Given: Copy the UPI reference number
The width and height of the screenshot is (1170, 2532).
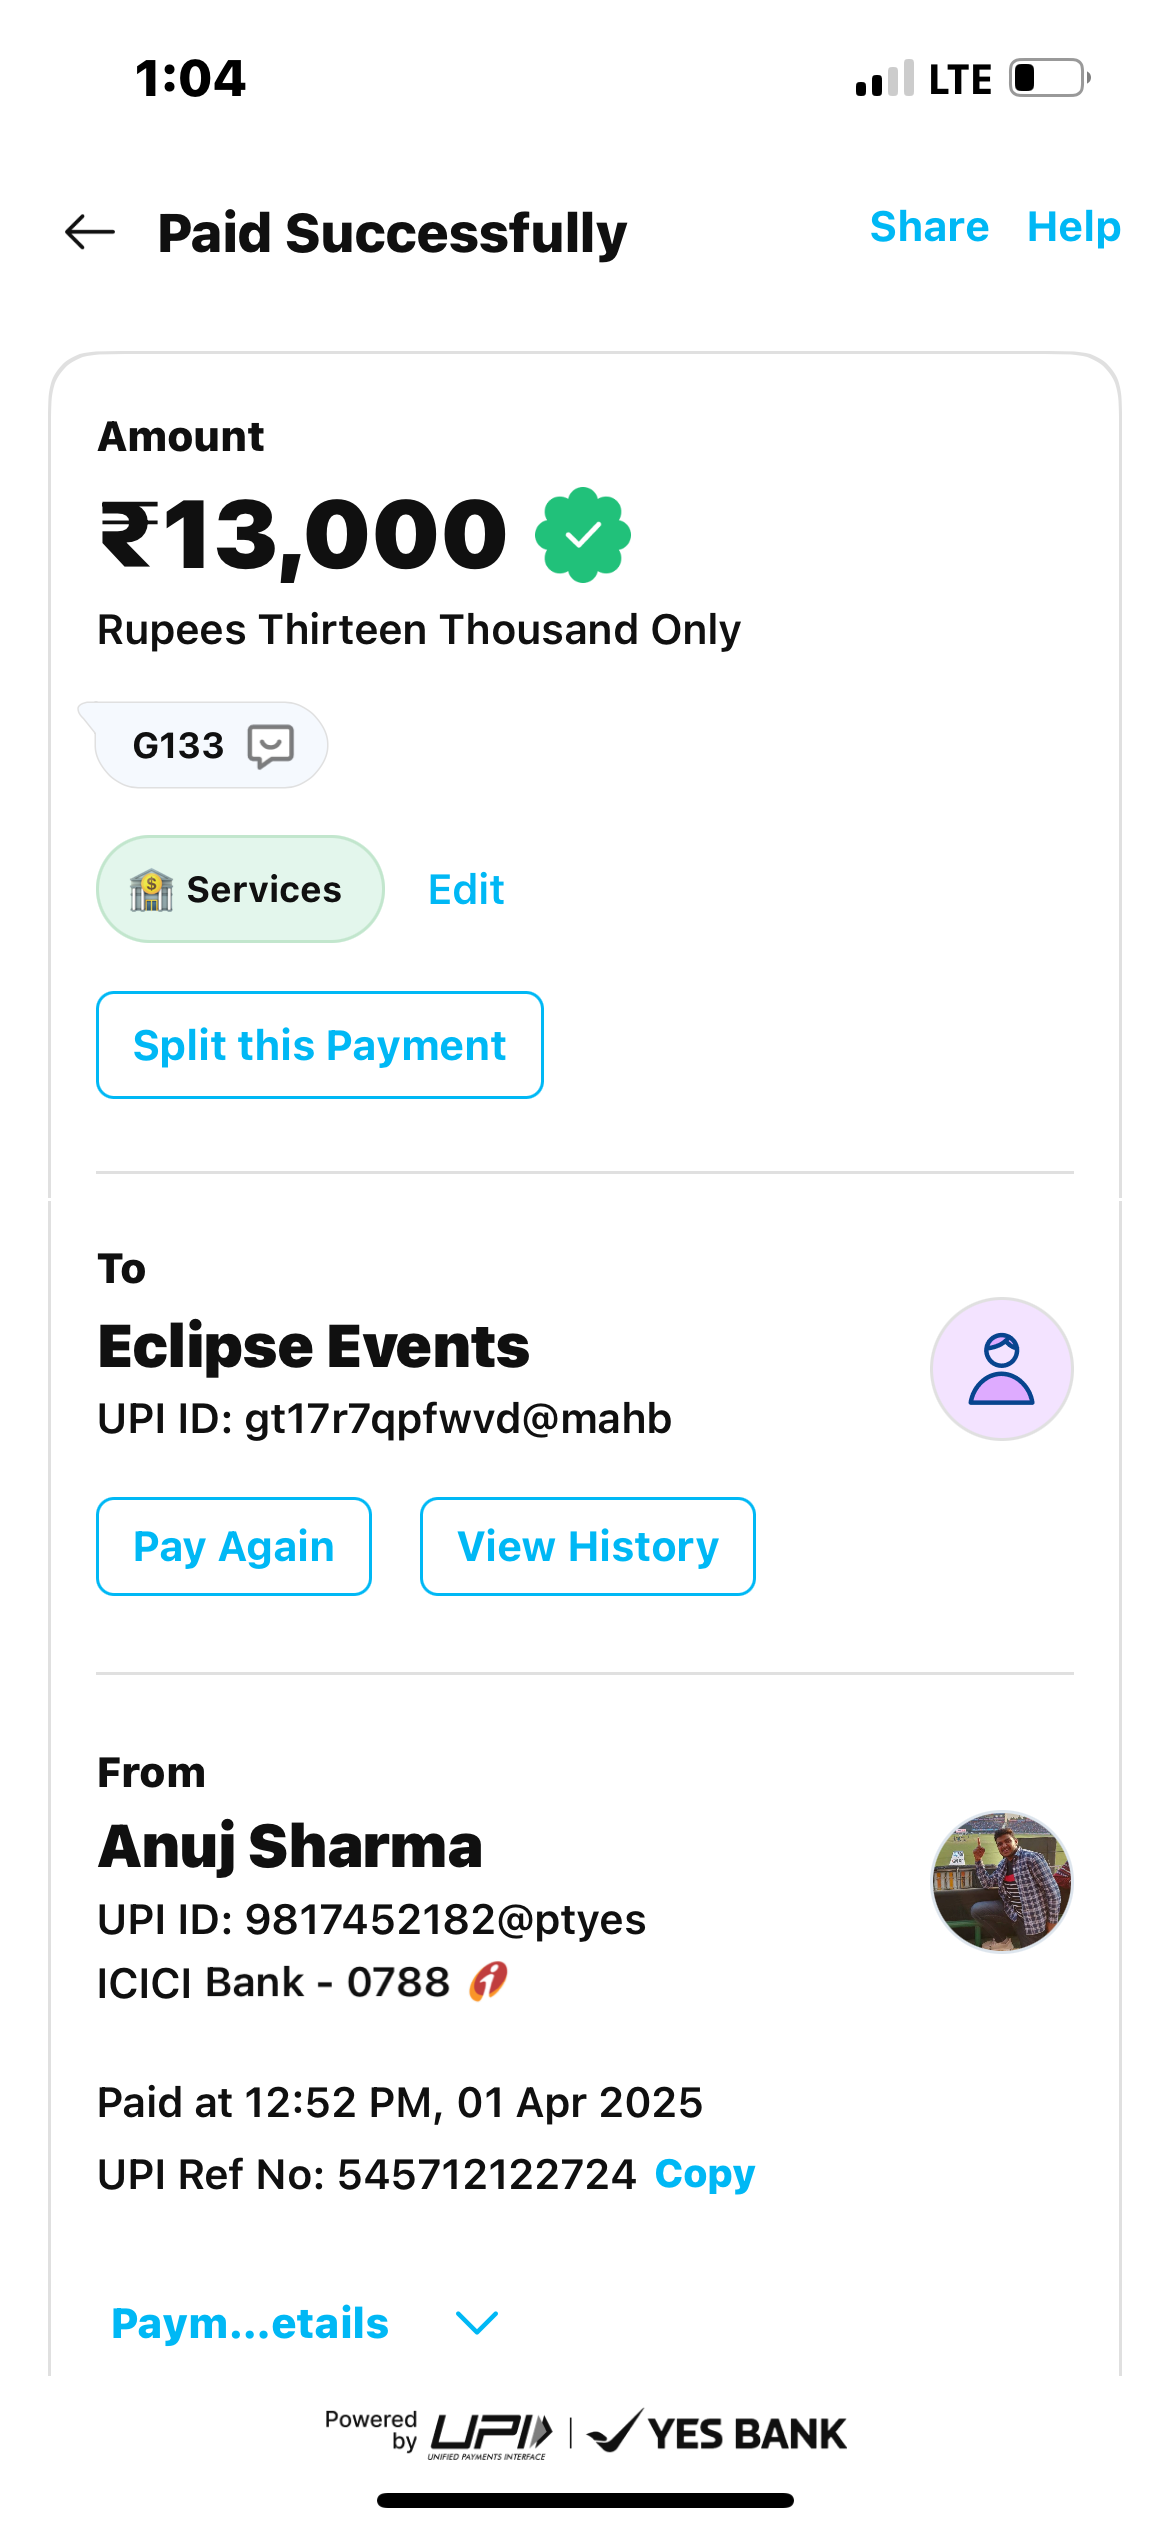Looking at the screenshot, I should (705, 2174).
